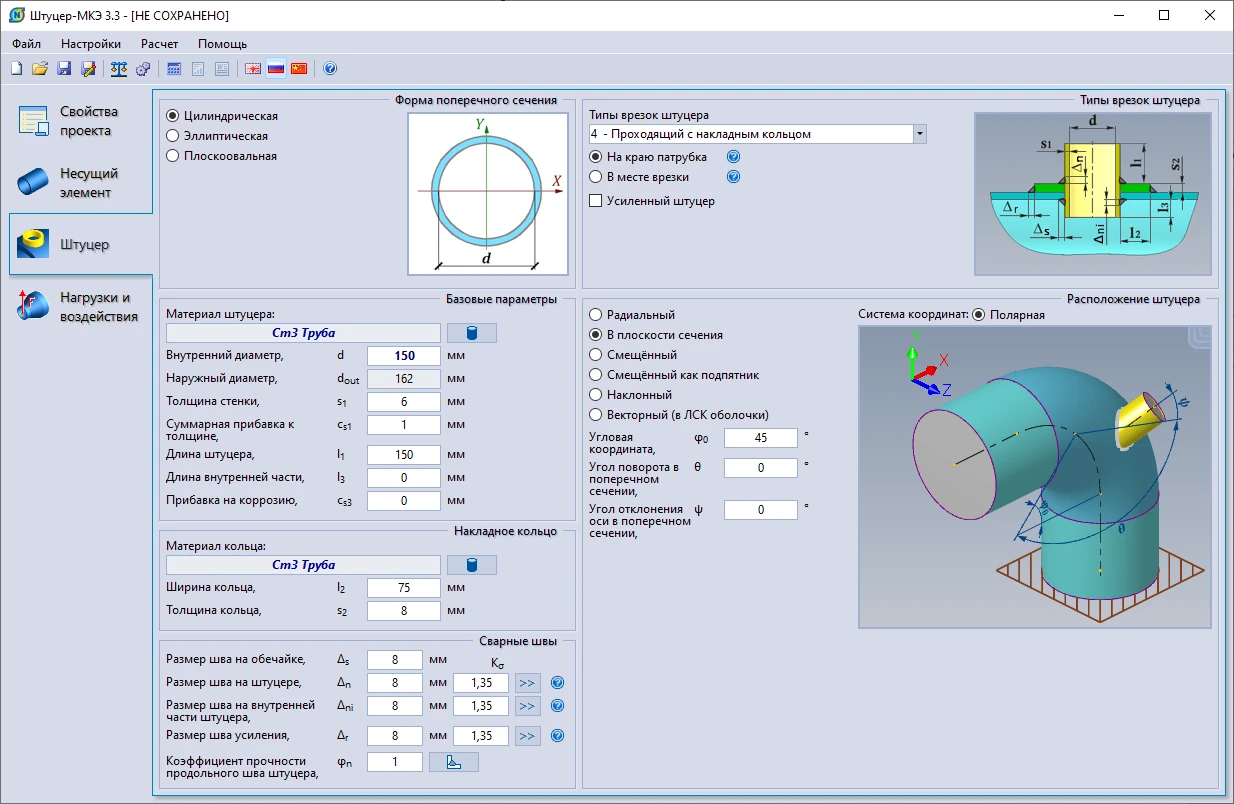Click the Open folder toolbar icon
Screen dimensions: 1234x804
pos(40,69)
